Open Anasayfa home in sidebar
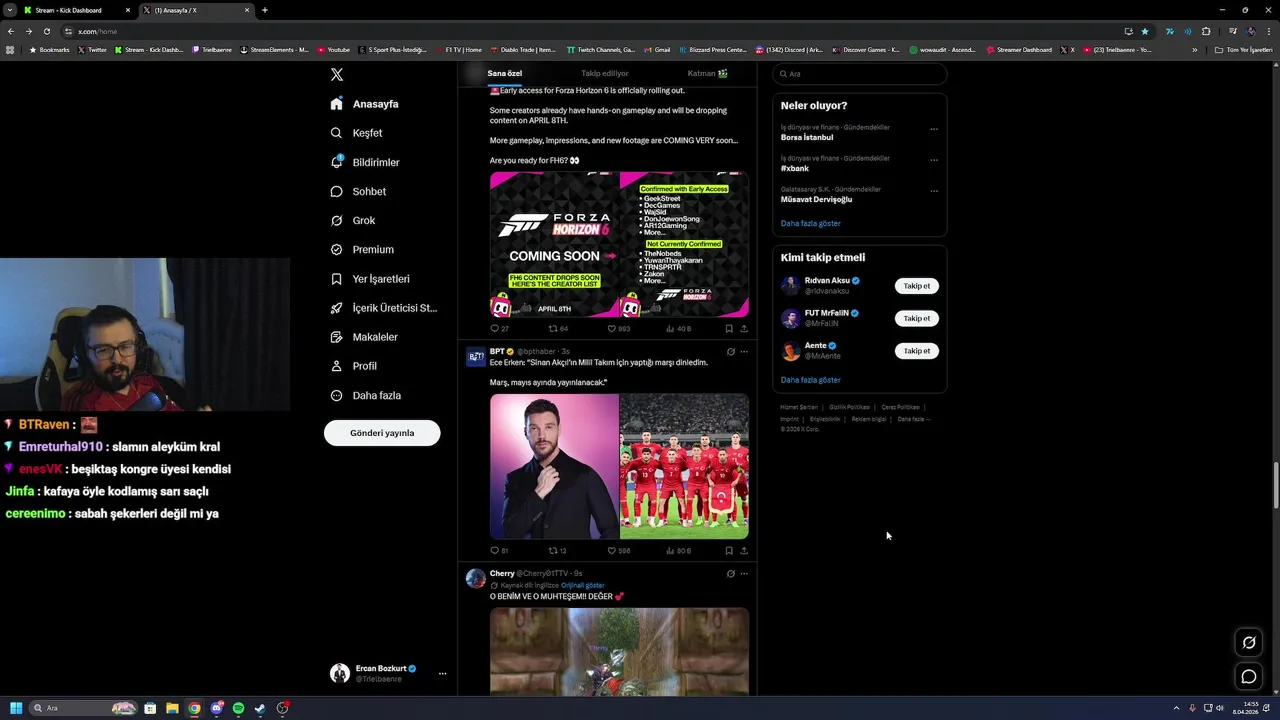Viewport: 1280px width, 720px height. pyautogui.click(x=365, y=104)
